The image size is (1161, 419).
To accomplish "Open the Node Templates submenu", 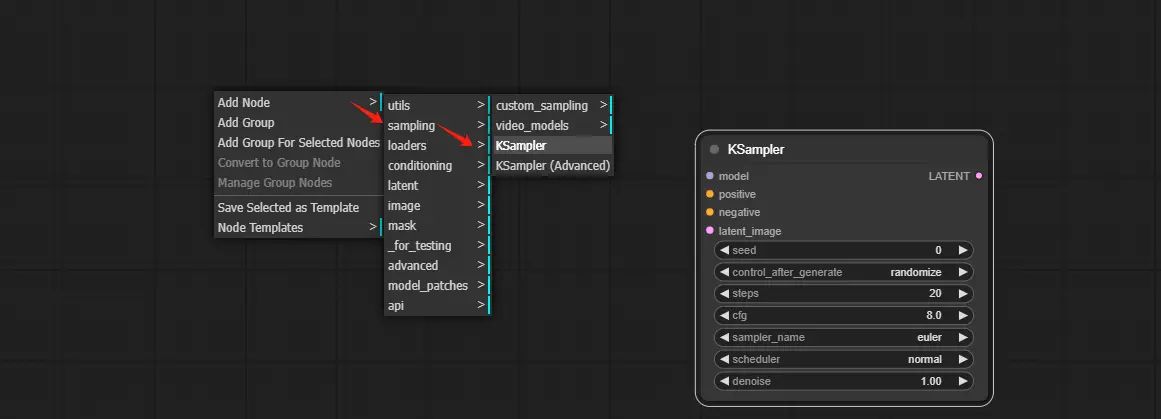I will (297, 228).
